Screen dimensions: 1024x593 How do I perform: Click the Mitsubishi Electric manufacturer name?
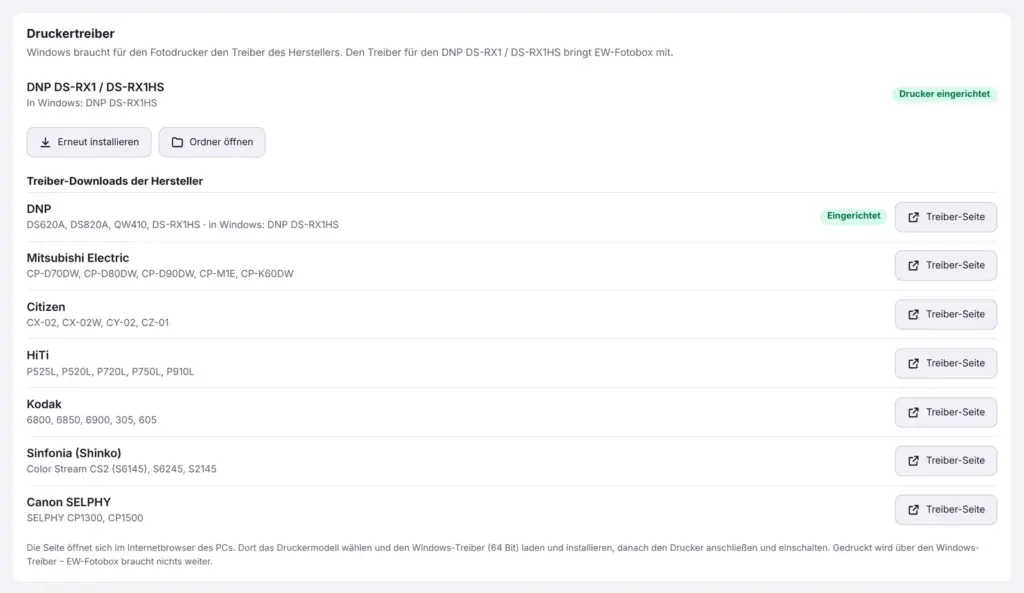tap(78, 258)
